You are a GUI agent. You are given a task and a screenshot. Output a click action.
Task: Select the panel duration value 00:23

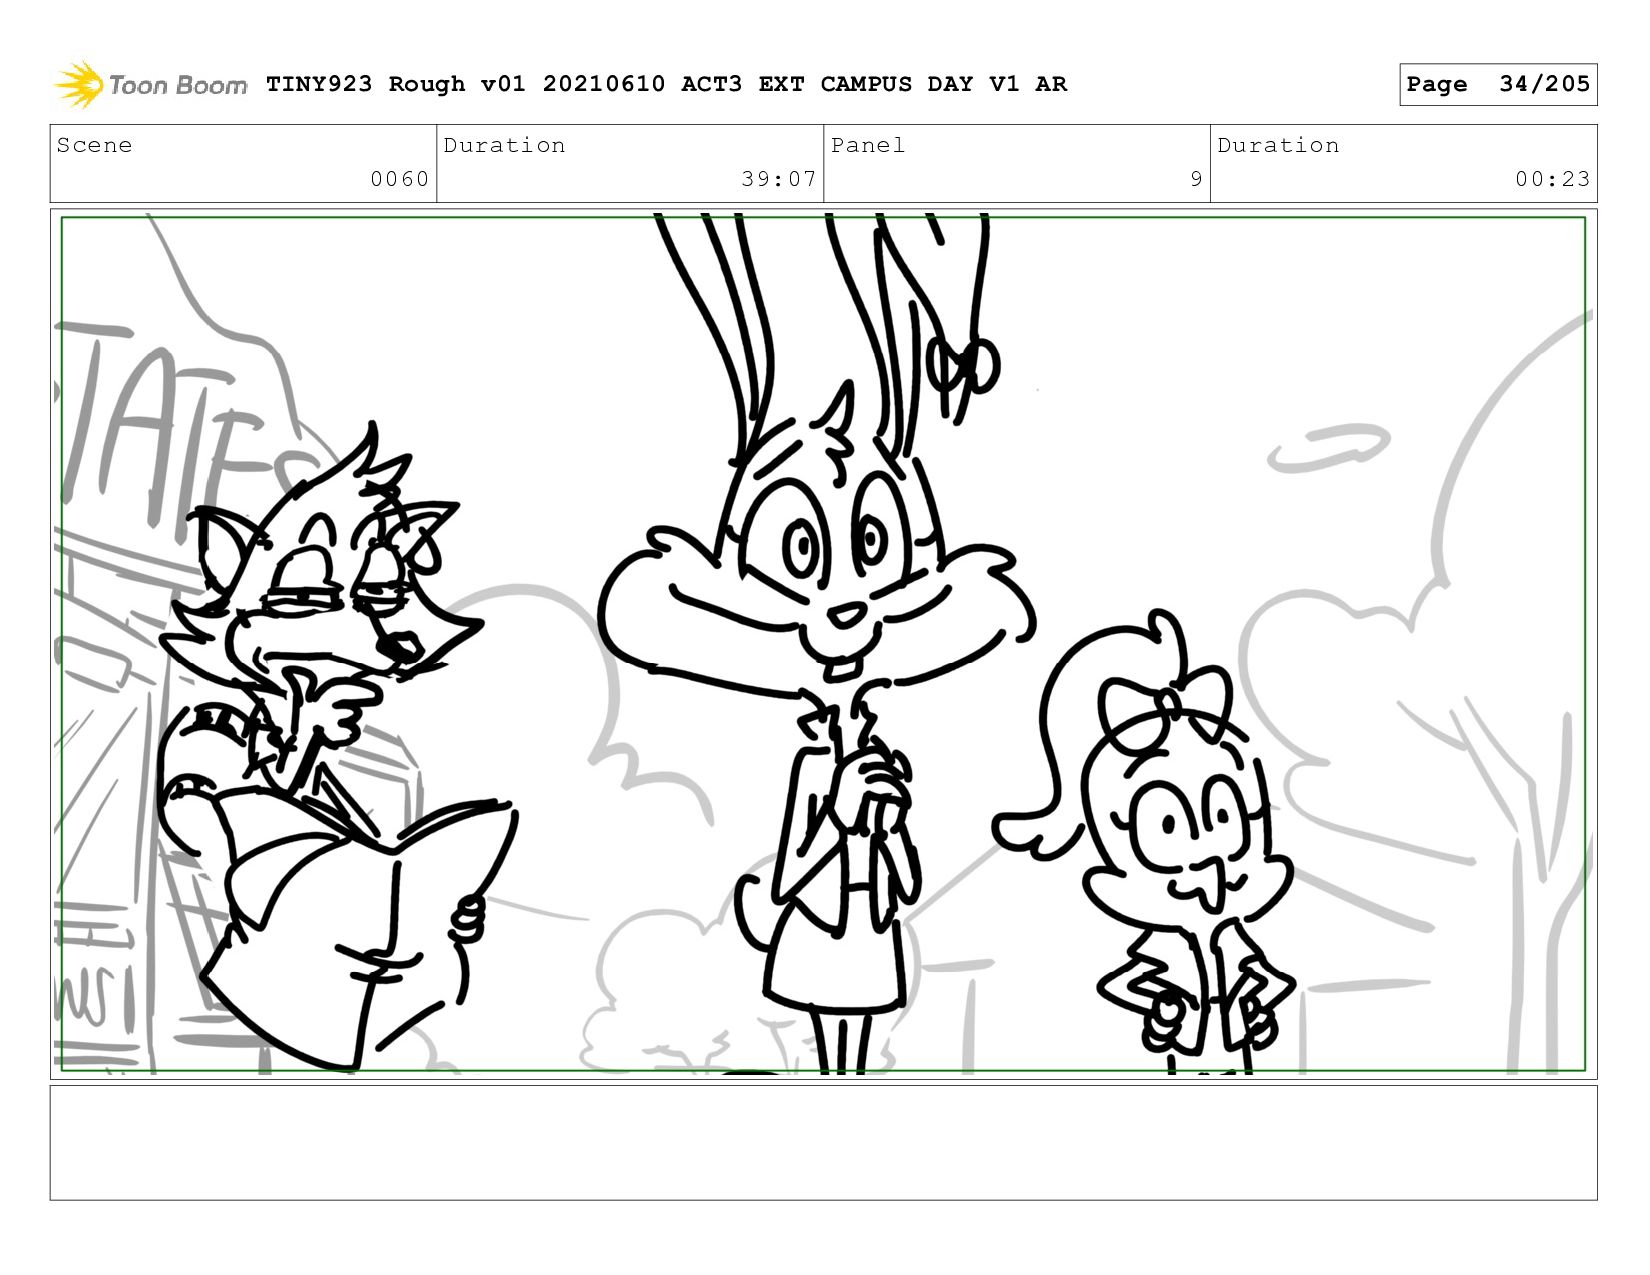click(x=1552, y=179)
